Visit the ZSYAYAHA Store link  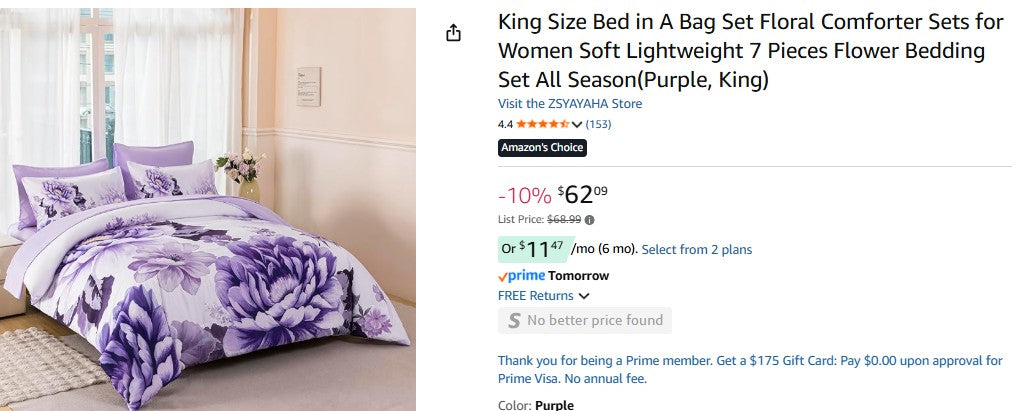(x=570, y=104)
